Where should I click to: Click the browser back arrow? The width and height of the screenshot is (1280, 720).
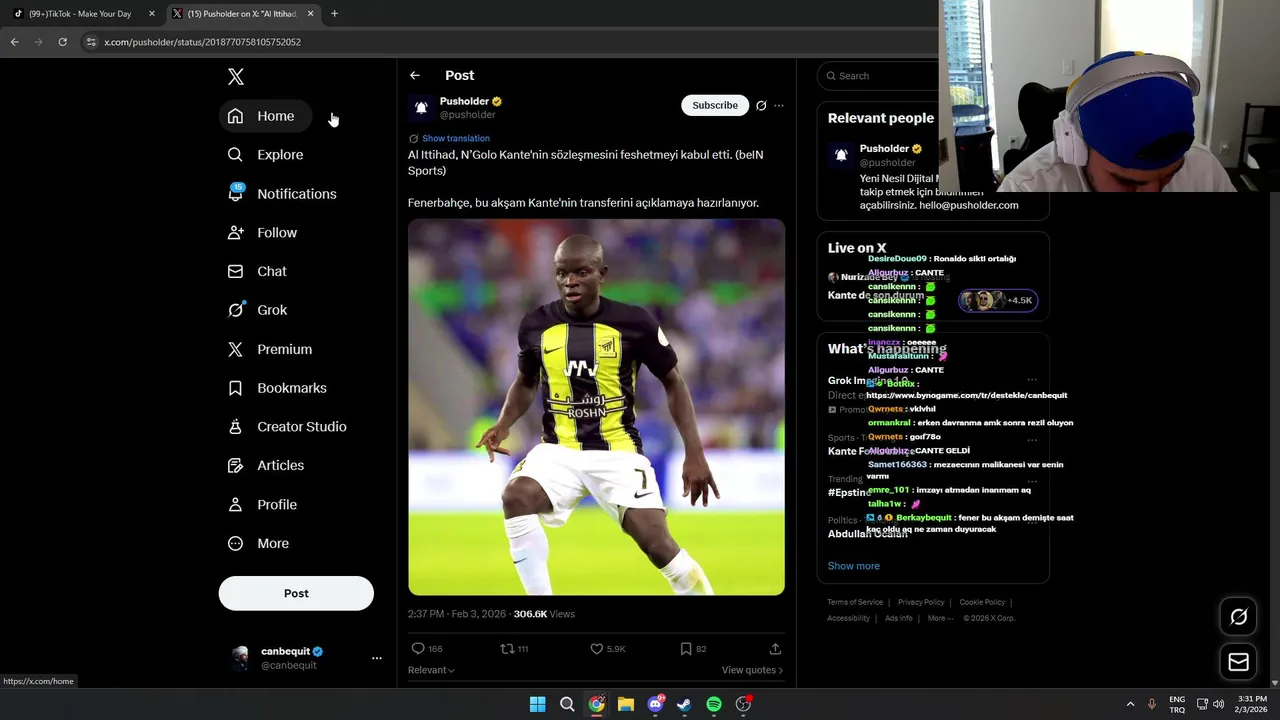(x=14, y=42)
